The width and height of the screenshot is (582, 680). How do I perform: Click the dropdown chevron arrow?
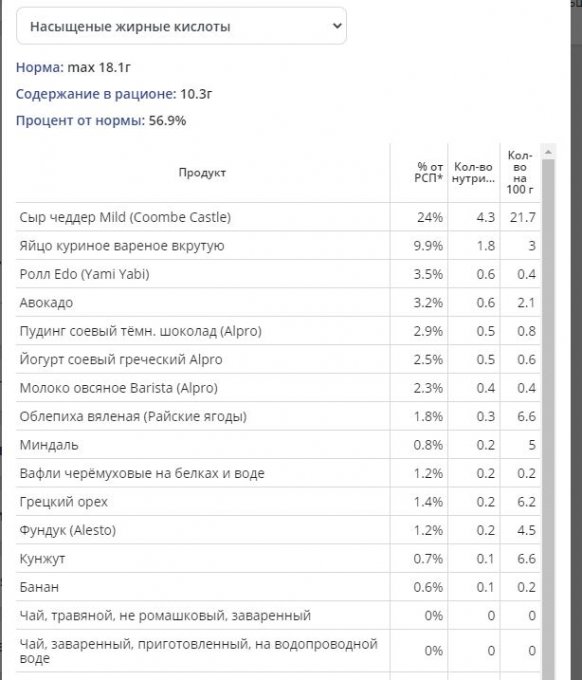click(x=337, y=26)
